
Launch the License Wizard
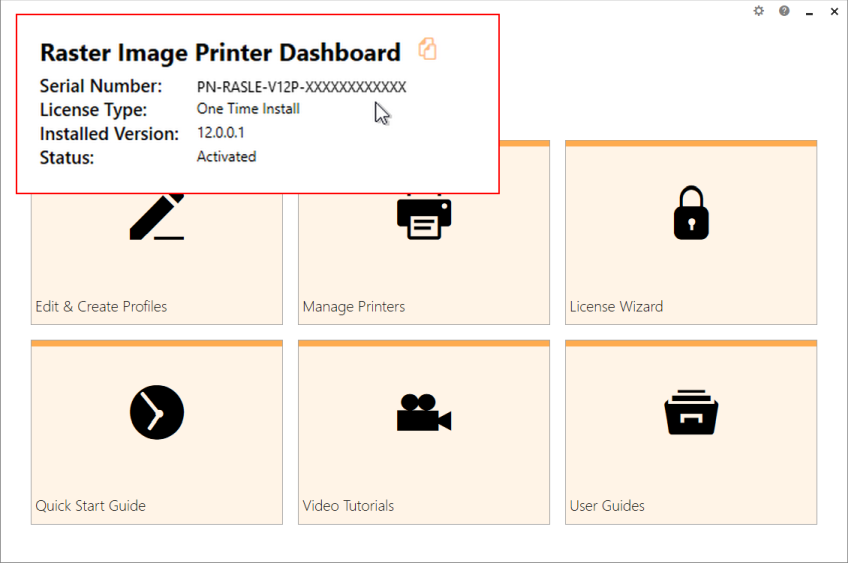[x=691, y=233]
